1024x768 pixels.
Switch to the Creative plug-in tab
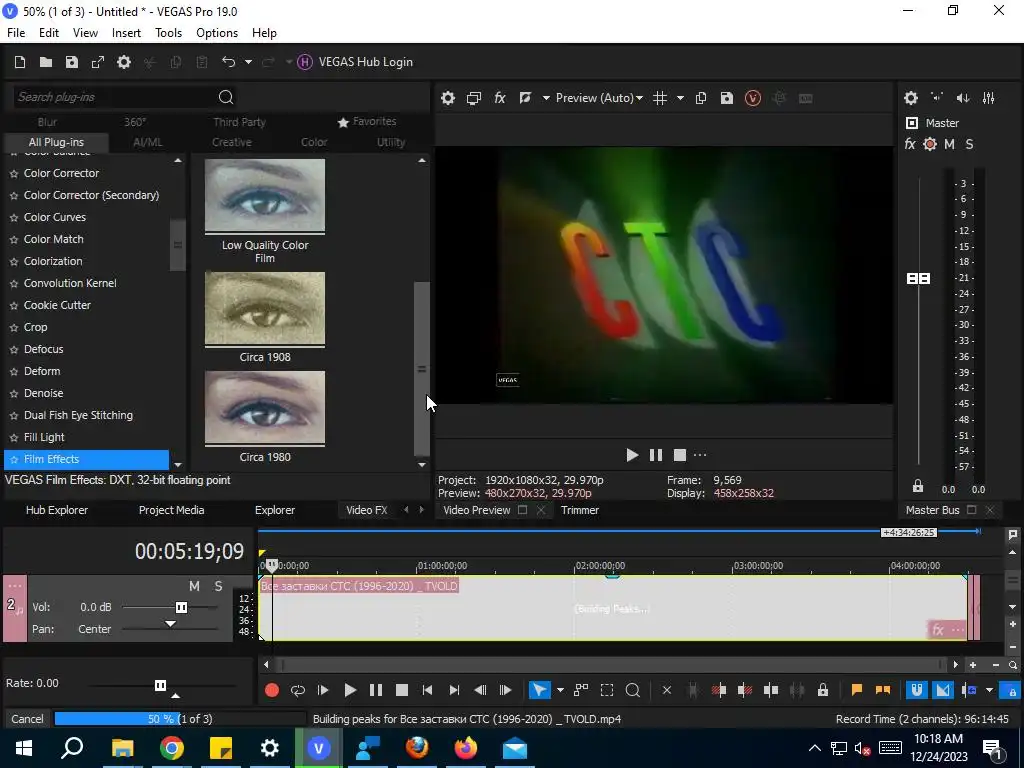[232, 142]
